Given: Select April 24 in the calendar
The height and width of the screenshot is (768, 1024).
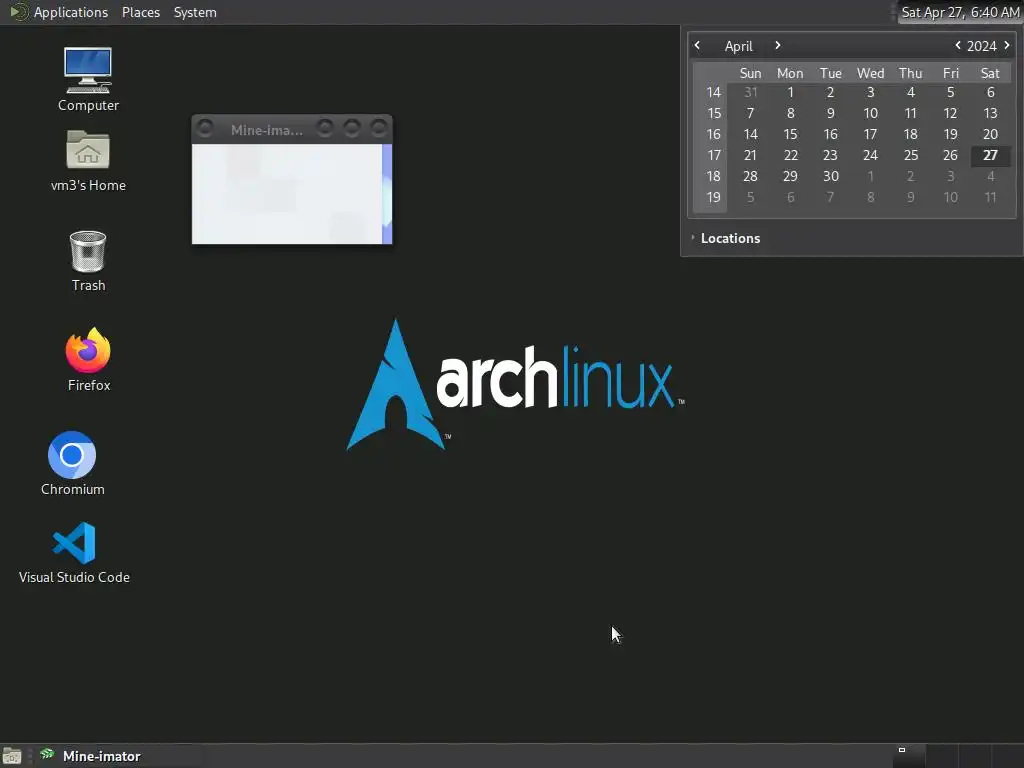Looking at the screenshot, I should pos(871,155).
